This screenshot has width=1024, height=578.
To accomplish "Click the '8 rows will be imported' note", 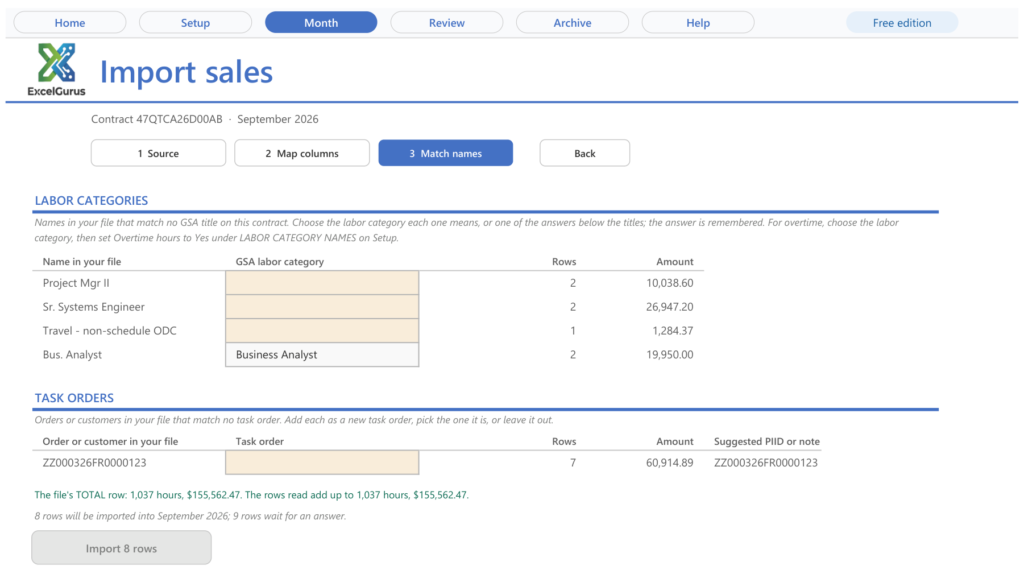I will 190,516.
